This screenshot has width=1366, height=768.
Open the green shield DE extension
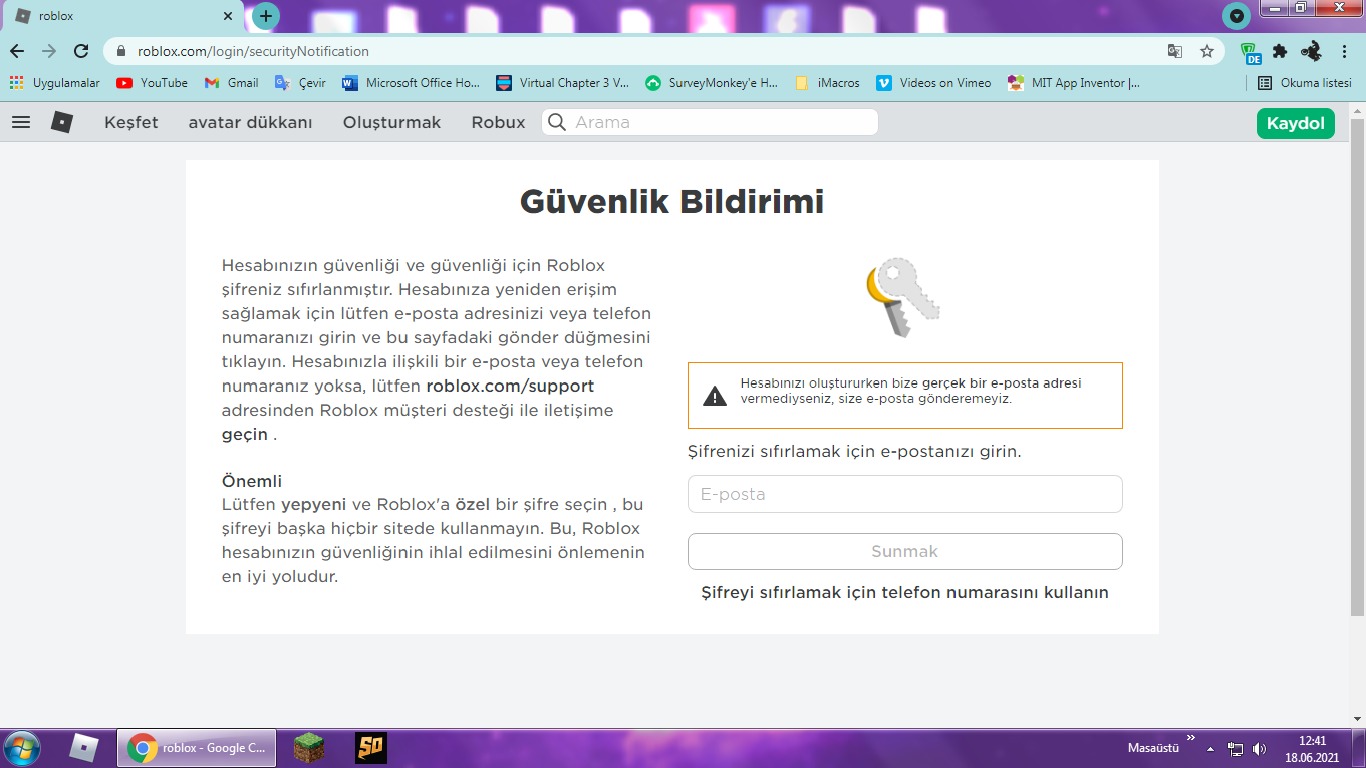coord(1251,52)
